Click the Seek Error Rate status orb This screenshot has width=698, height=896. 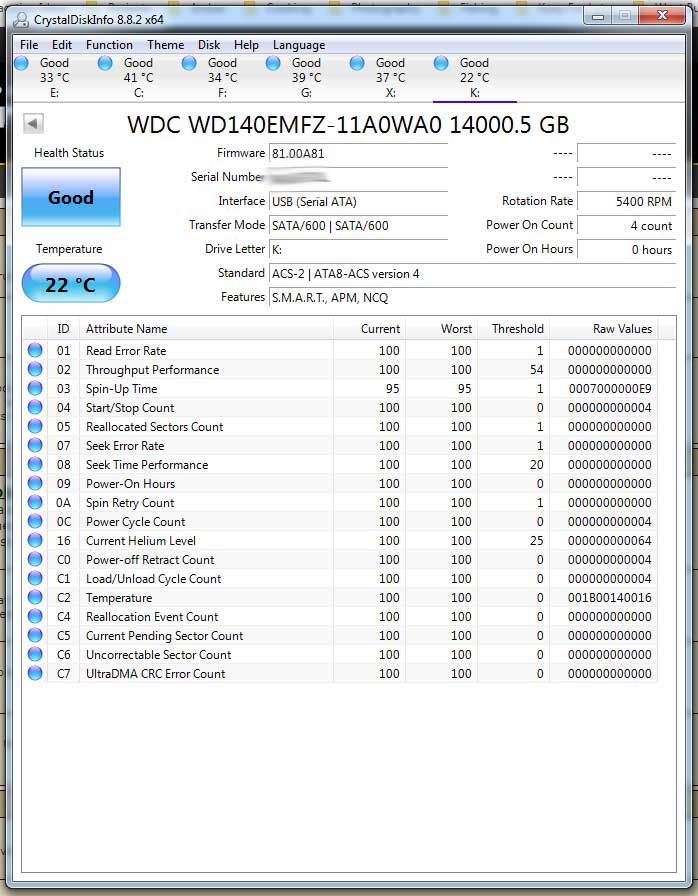click(35, 445)
